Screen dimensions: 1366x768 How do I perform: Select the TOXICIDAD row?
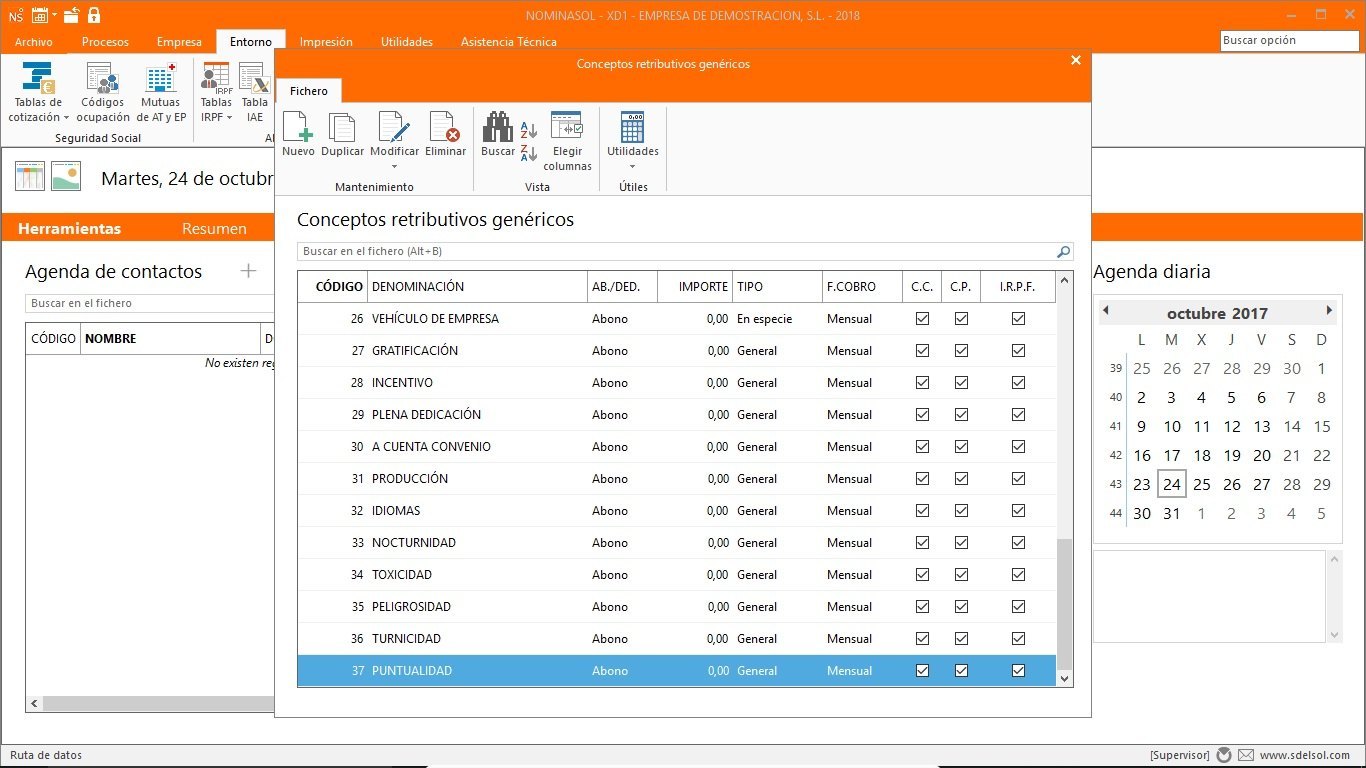click(677, 575)
